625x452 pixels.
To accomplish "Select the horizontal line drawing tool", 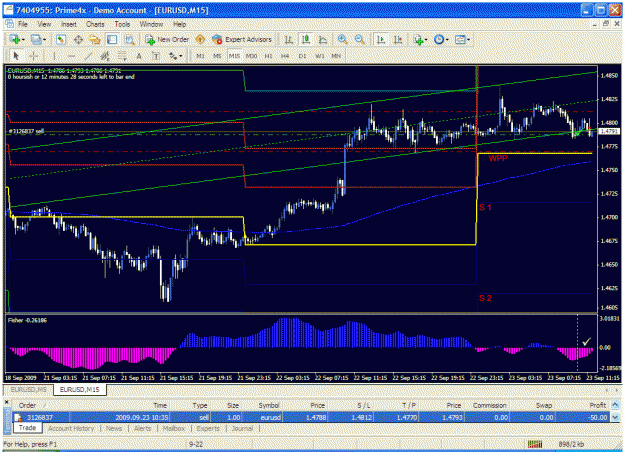I will (71, 56).
